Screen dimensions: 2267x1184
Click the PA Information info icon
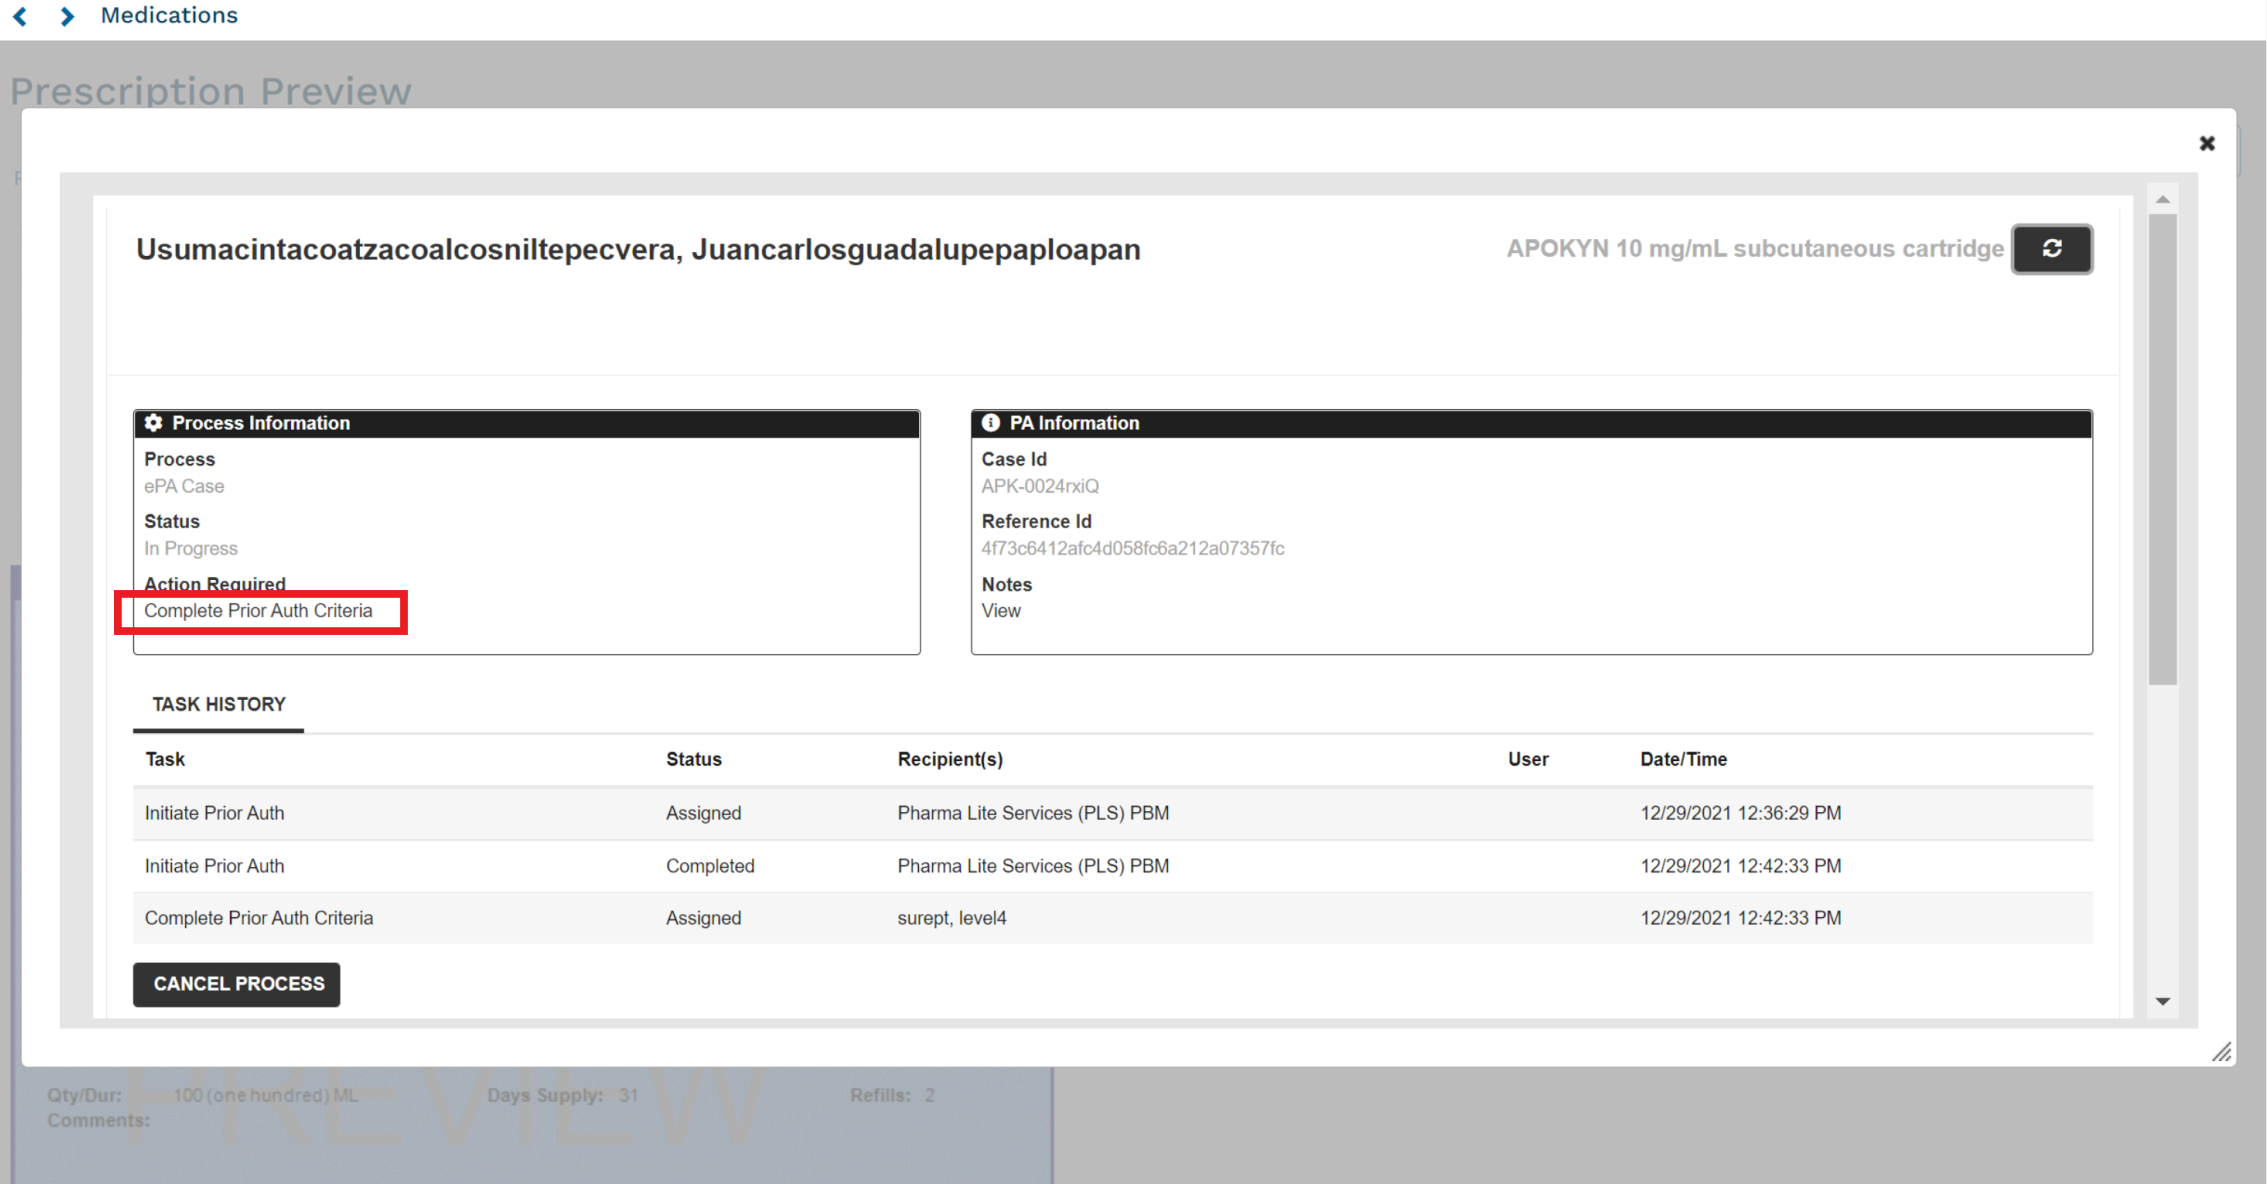point(990,423)
